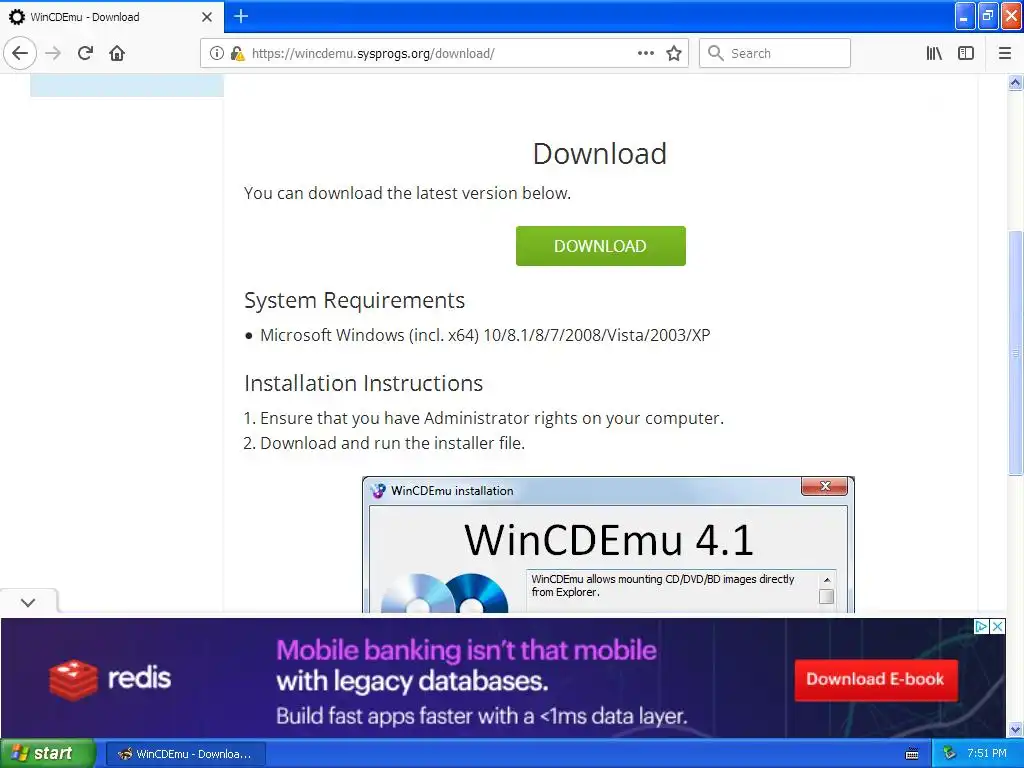Click the network tray icon
The image size is (1024, 768).
coord(950,754)
